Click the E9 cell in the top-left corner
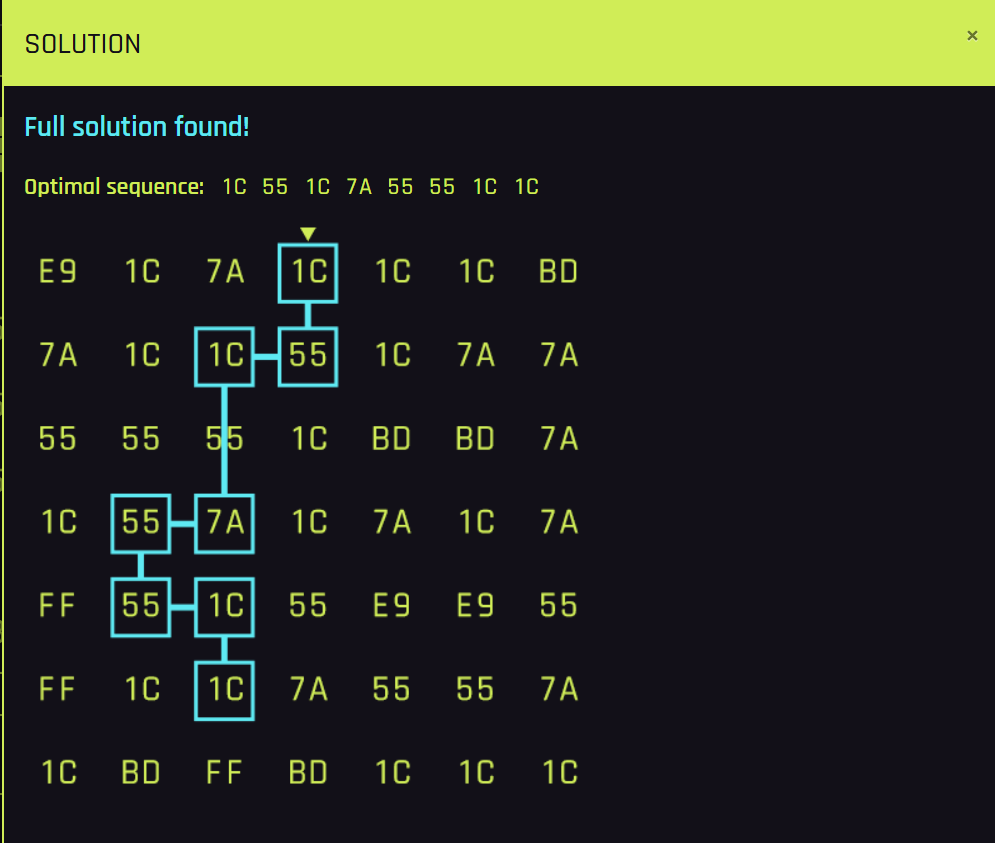The height and width of the screenshot is (843, 995). (x=58, y=272)
